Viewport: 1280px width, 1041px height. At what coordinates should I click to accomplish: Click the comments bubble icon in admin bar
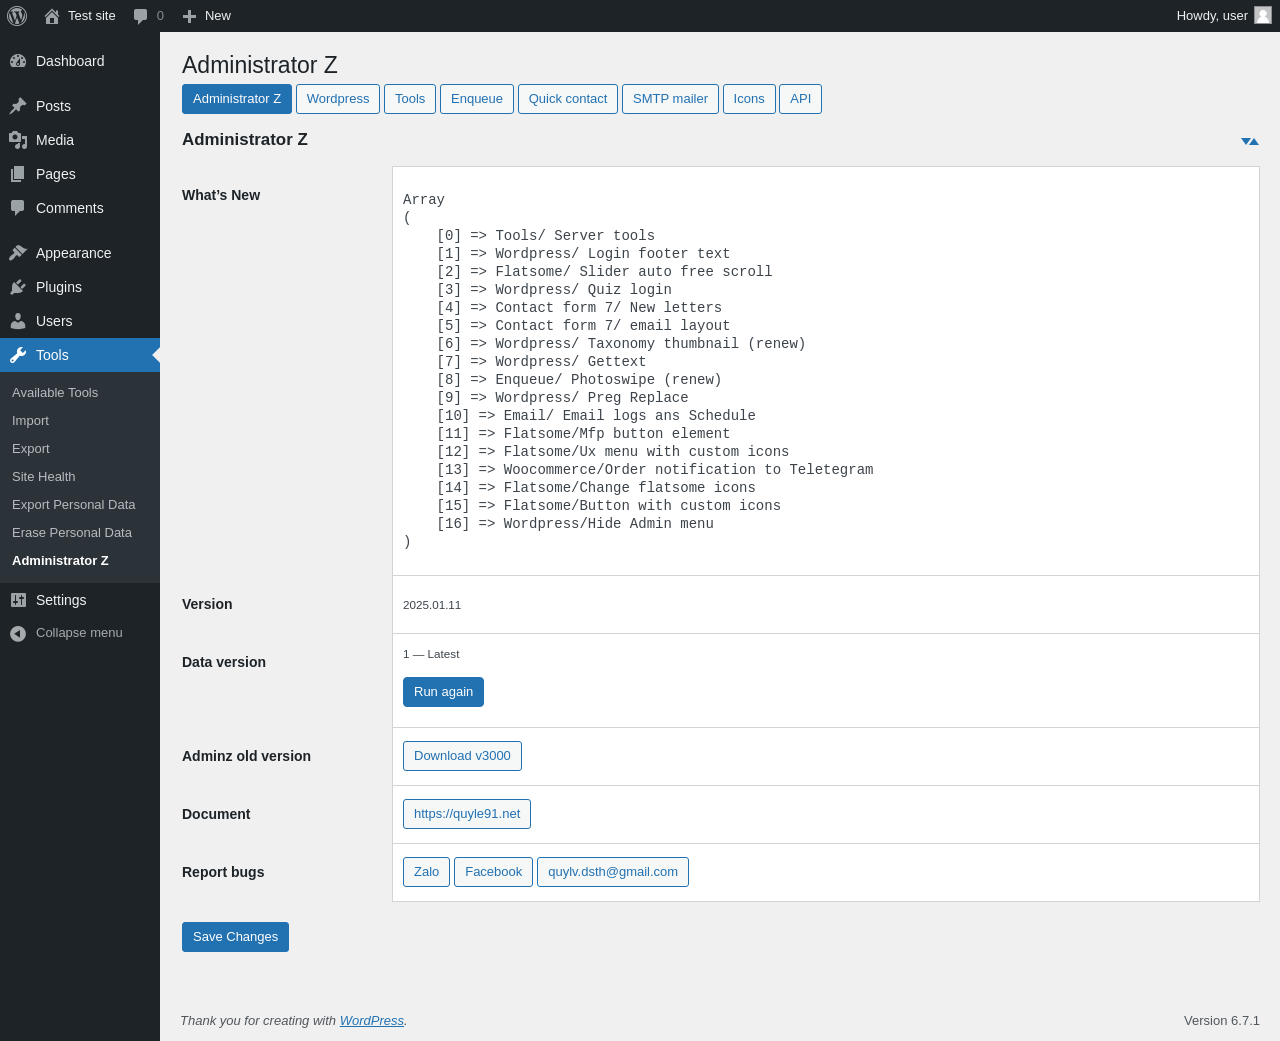pyautogui.click(x=141, y=16)
